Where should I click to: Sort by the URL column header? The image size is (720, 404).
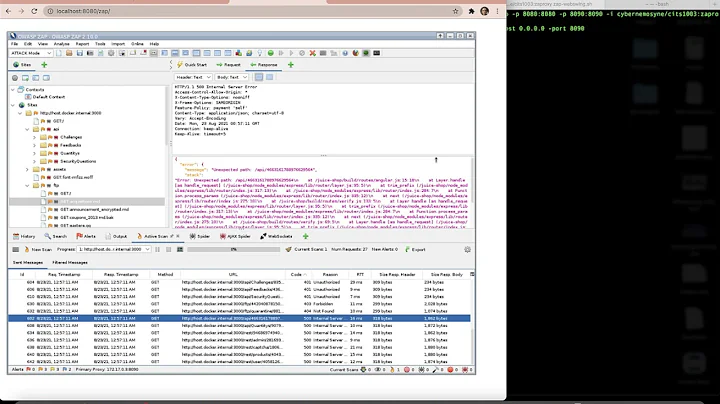(233, 275)
